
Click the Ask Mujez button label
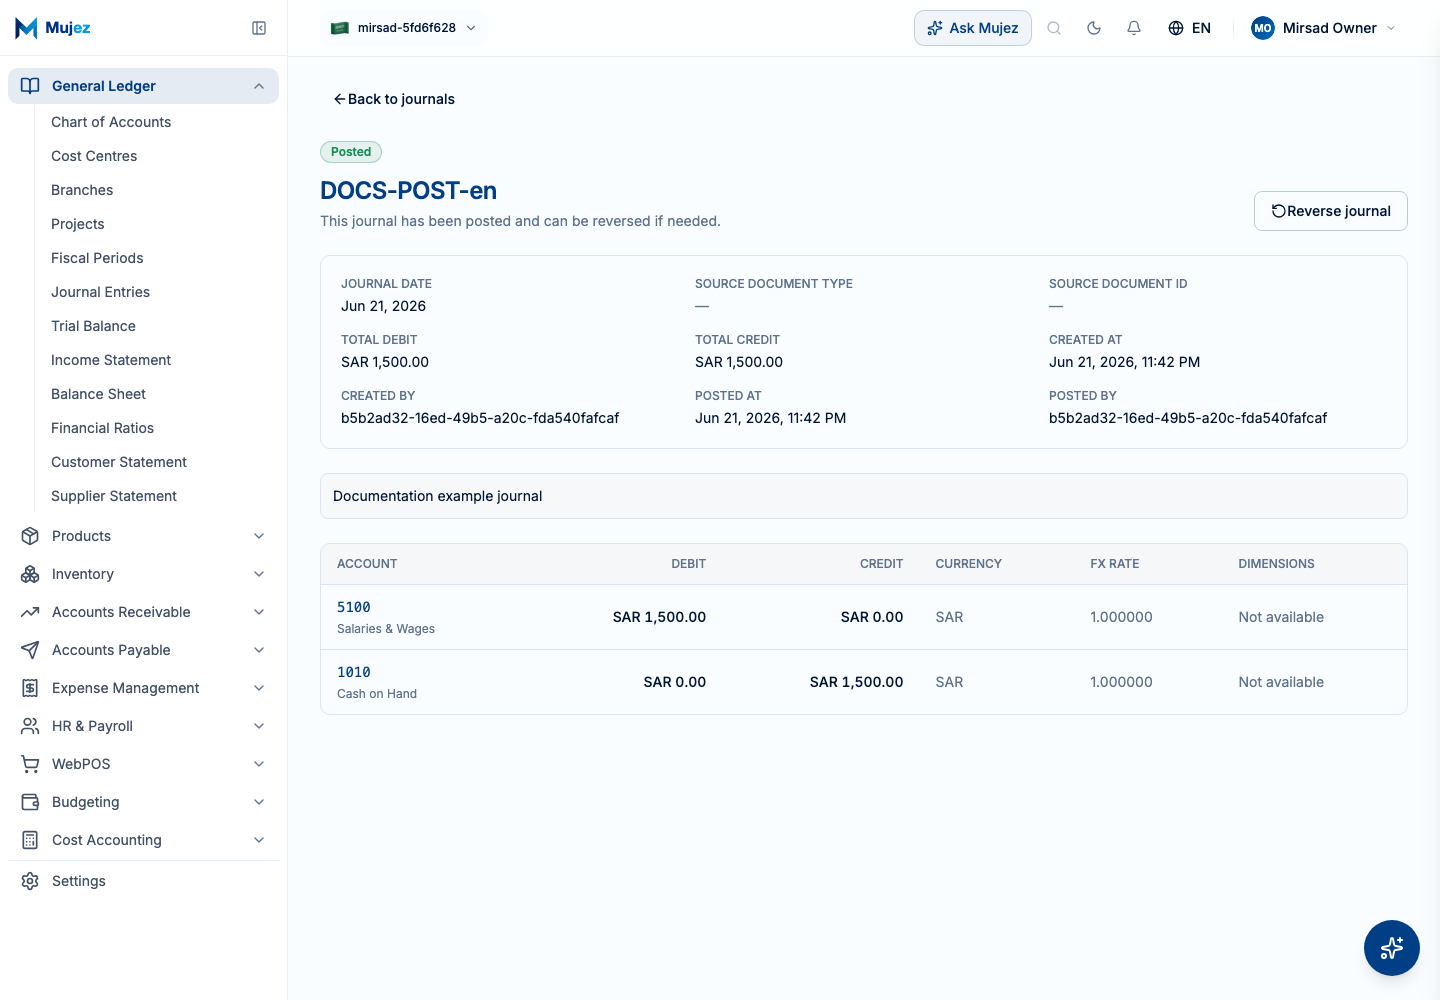pos(984,28)
